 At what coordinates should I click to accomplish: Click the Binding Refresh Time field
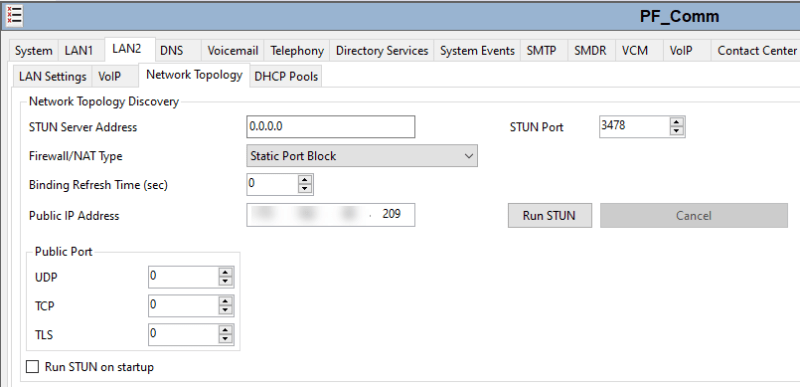271,185
